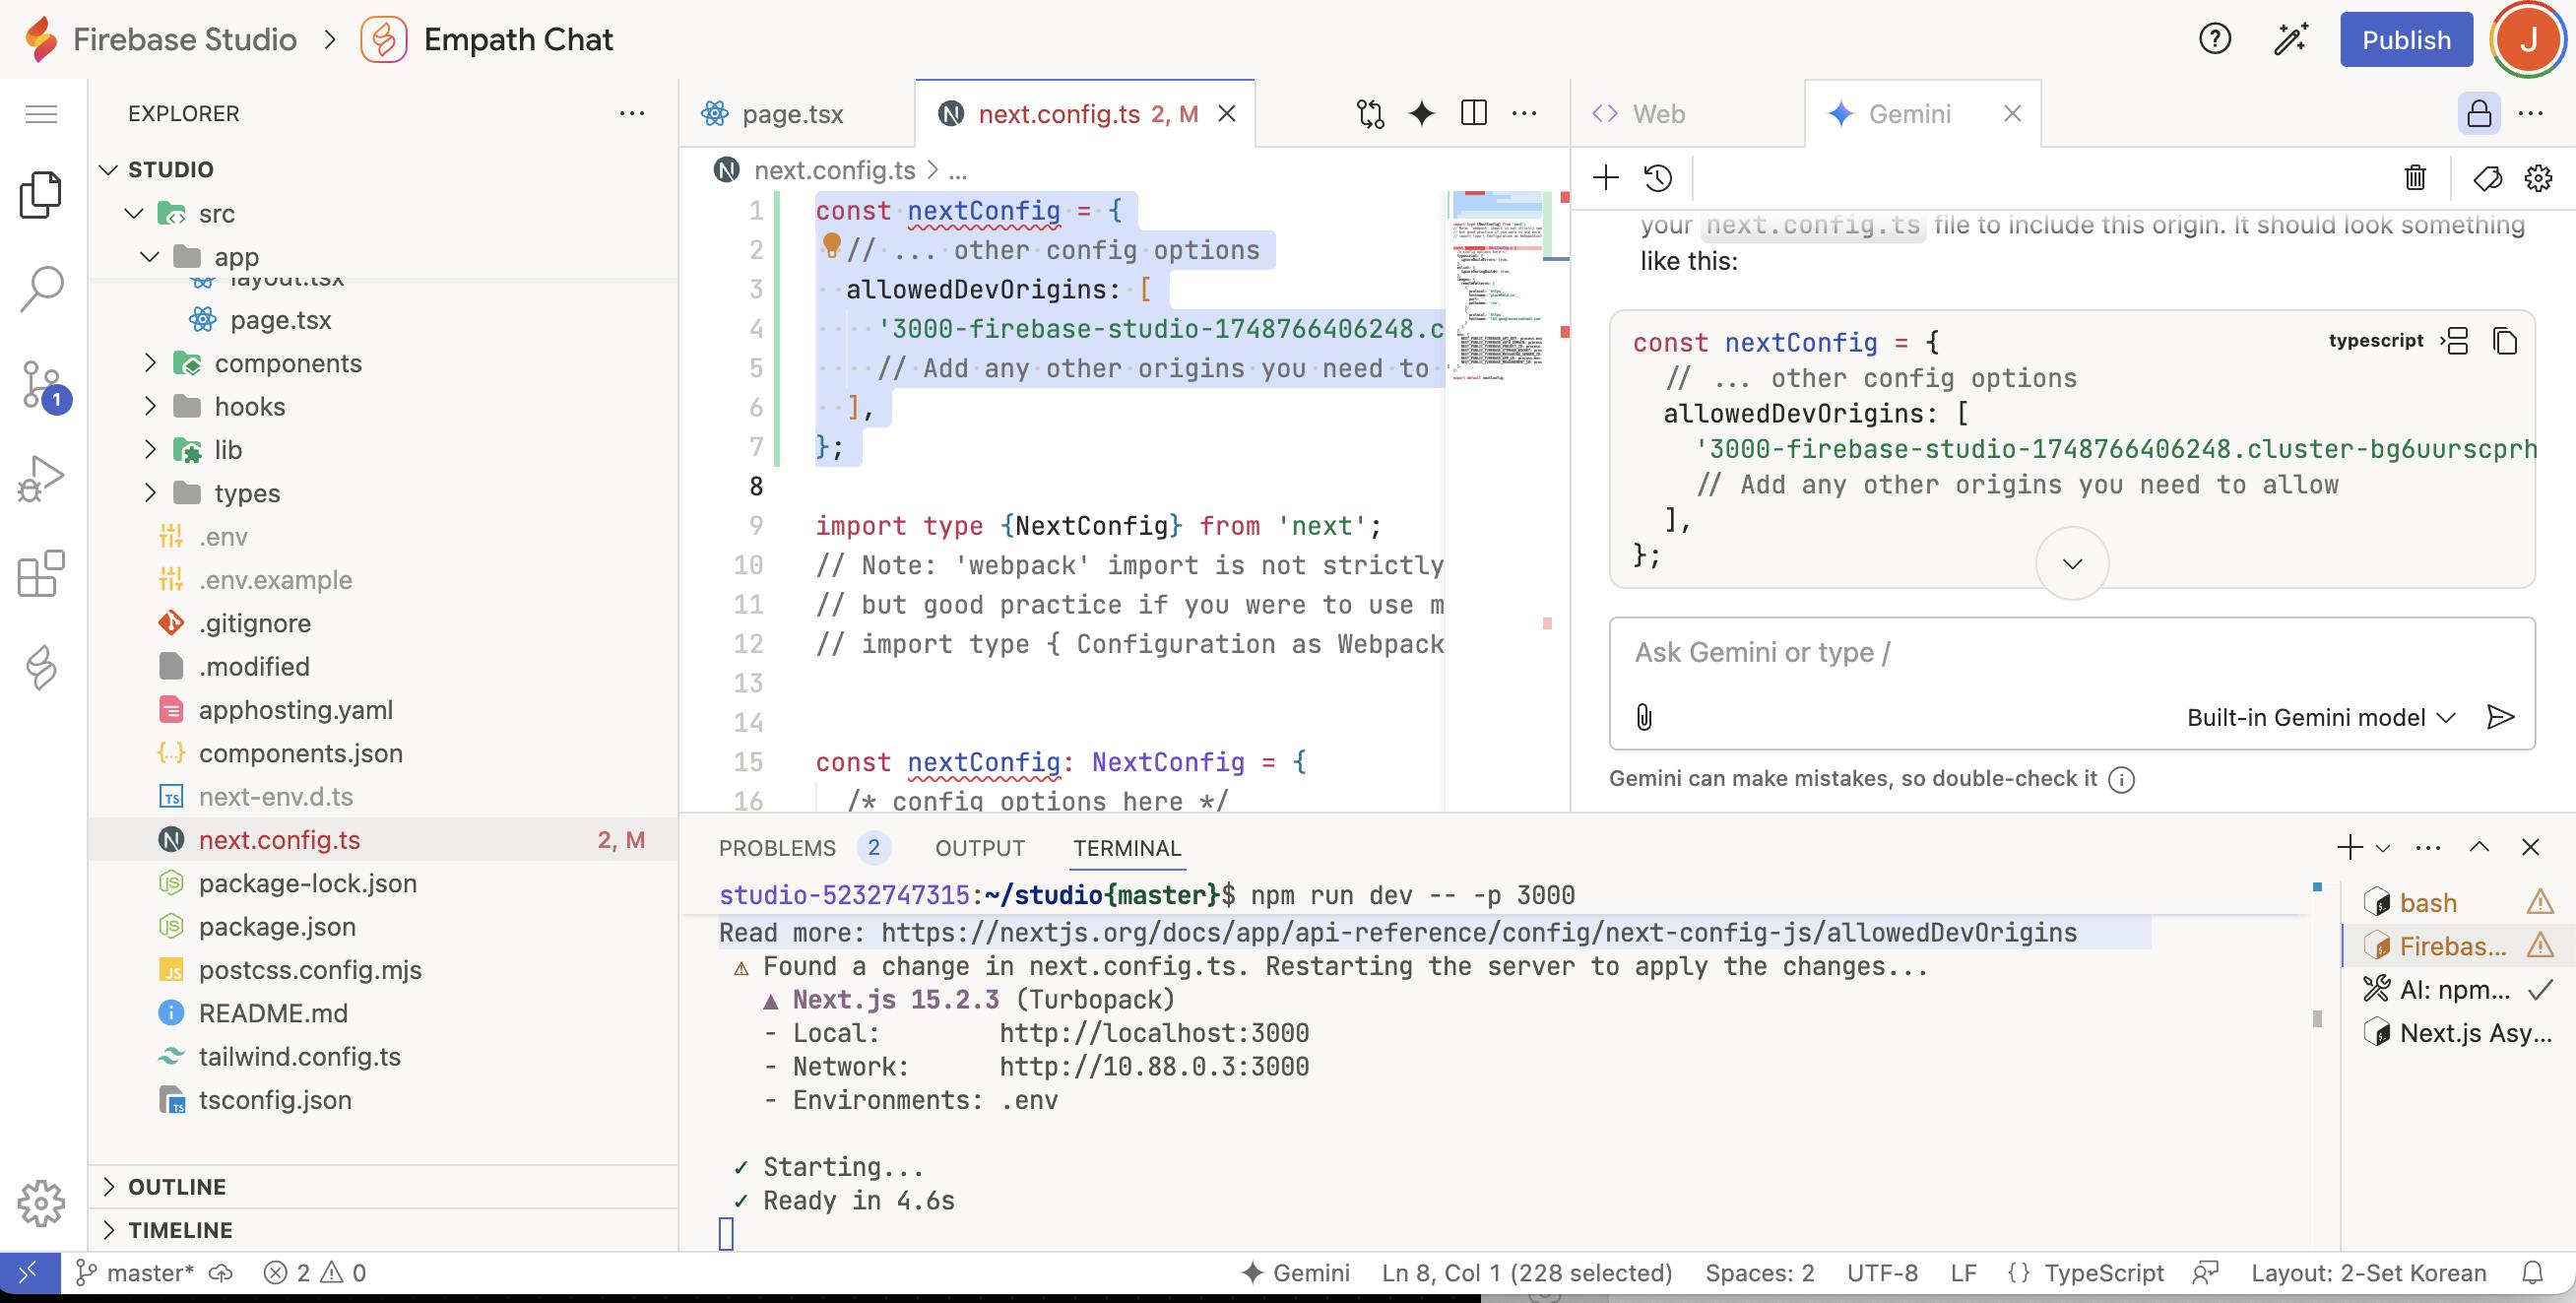Open Gemini chat history
Image resolution: width=2576 pixels, height=1303 pixels.
pyautogui.click(x=1658, y=178)
